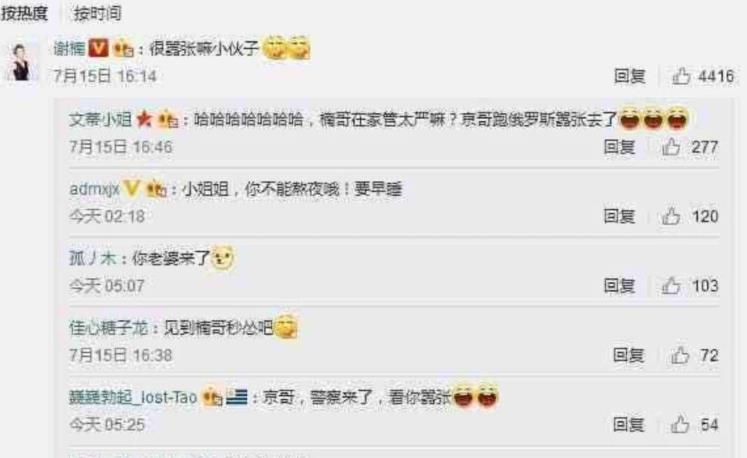Reply to admxjx's comment about staying up late
Image resolution: width=747 pixels, height=458 pixels.
point(619,216)
